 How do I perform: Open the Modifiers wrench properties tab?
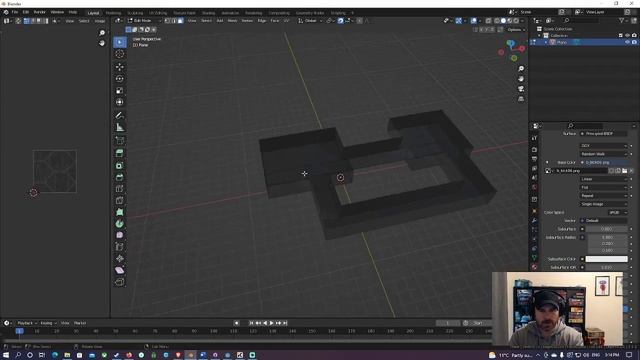[534, 220]
